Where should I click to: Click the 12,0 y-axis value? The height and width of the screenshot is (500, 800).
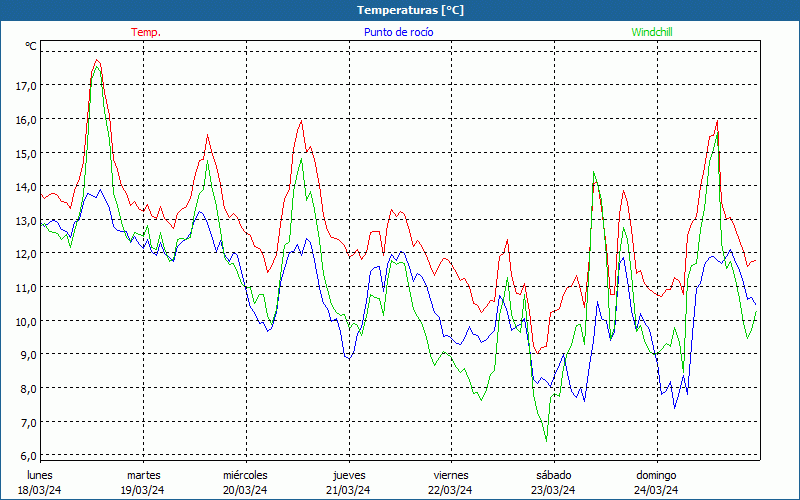coord(27,254)
